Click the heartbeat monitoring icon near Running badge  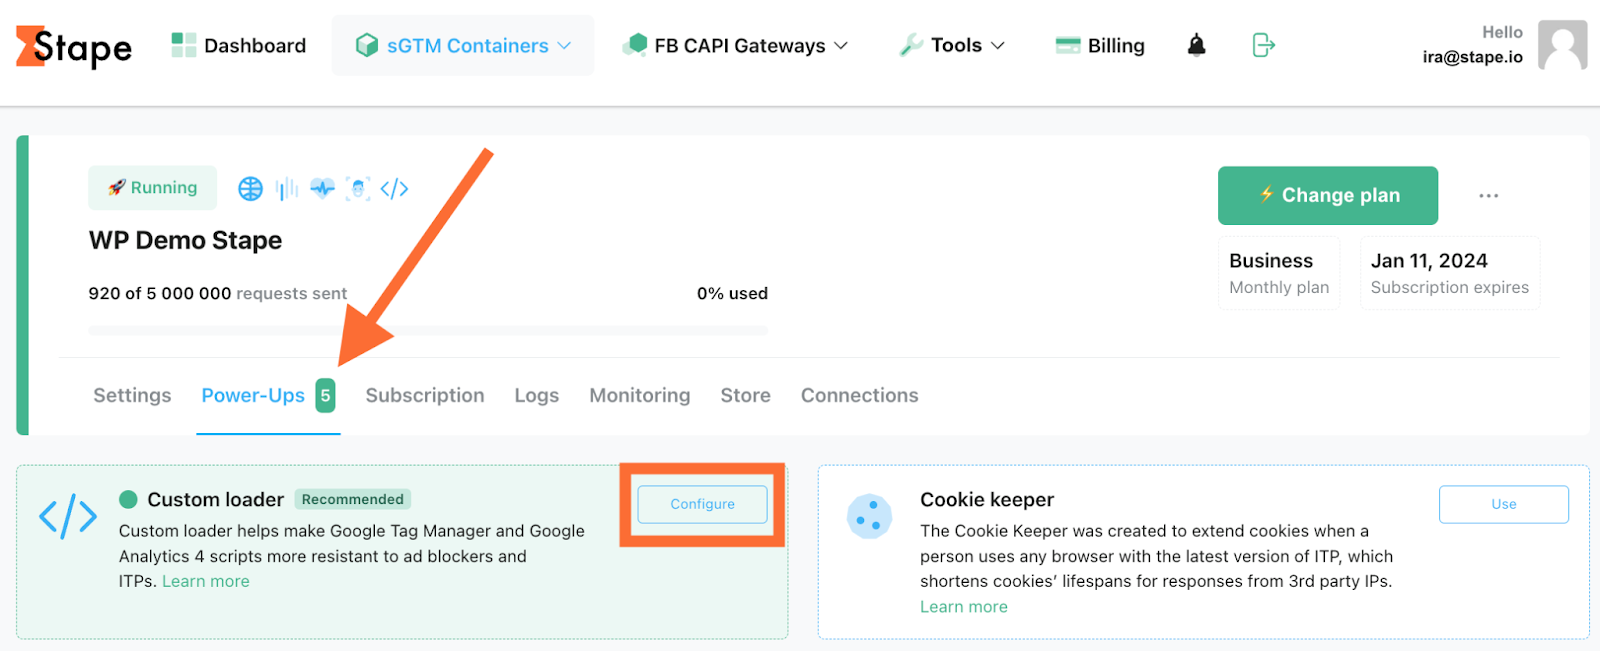(x=322, y=188)
